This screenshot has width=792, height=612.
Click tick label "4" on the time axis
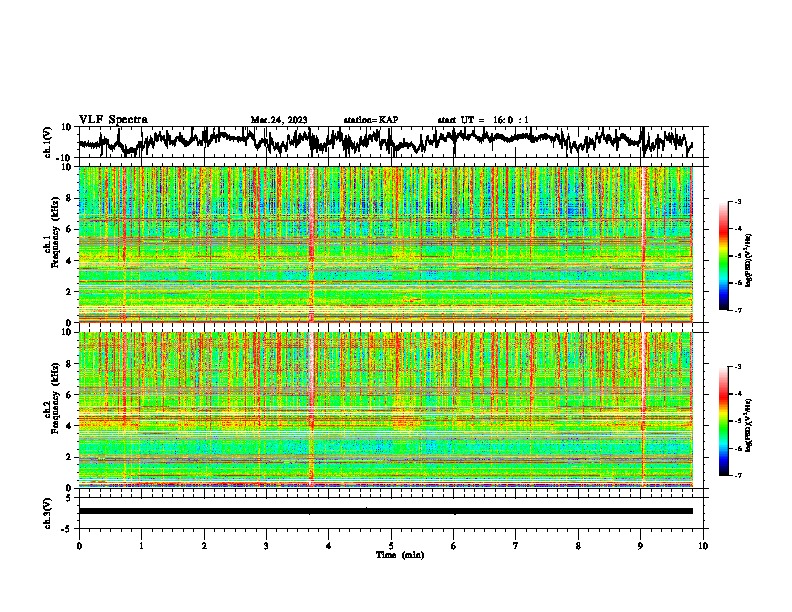point(328,546)
